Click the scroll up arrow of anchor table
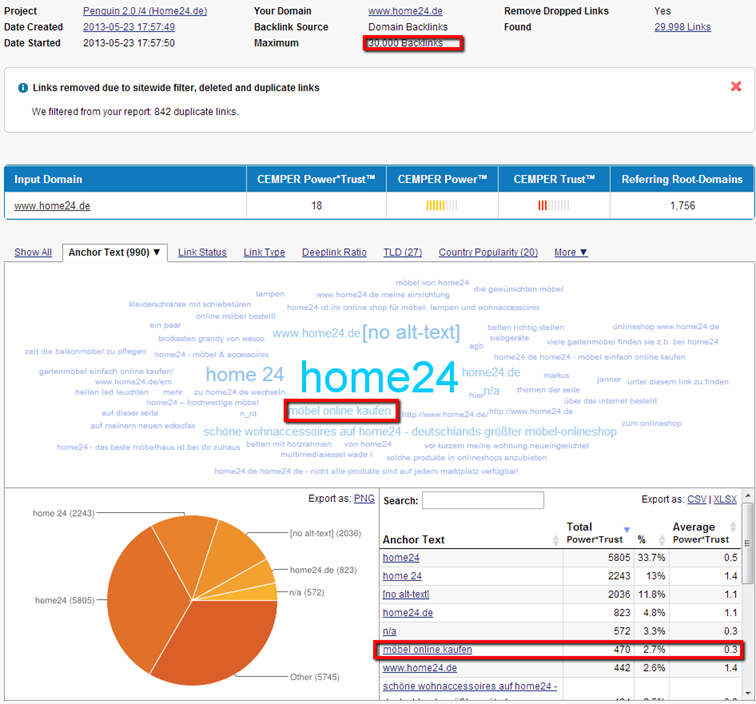756x704 pixels. pyautogui.click(x=748, y=496)
